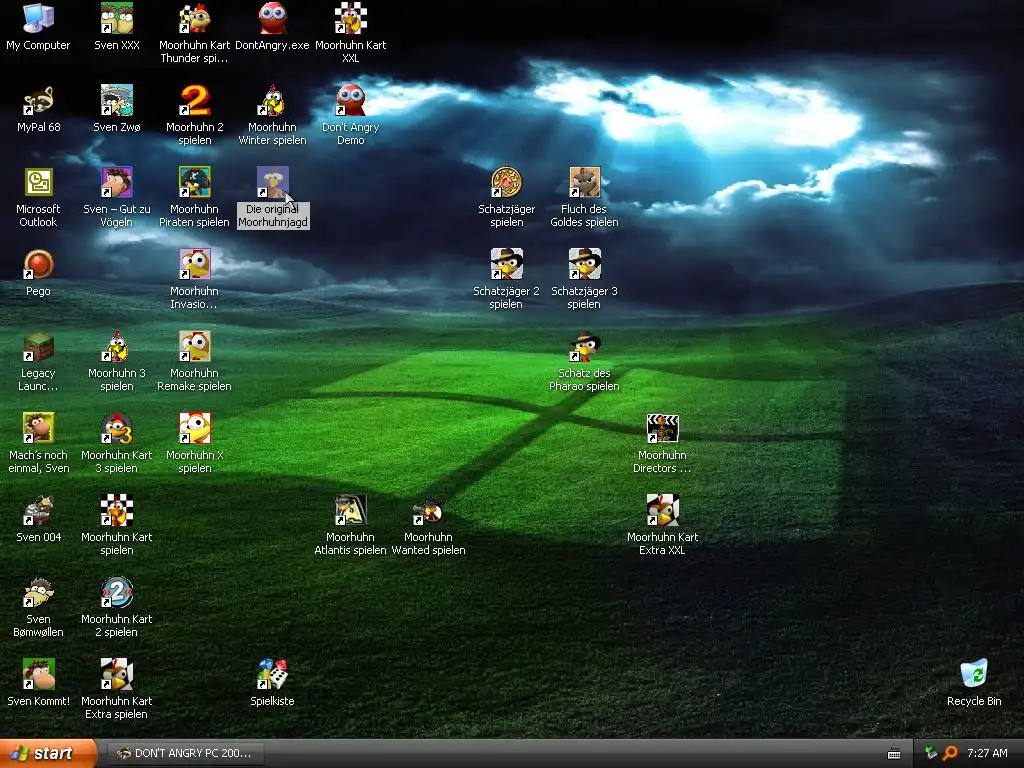Image resolution: width=1024 pixels, height=768 pixels.
Task: Open the Recycle Bin icon
Action: (974, 675)
